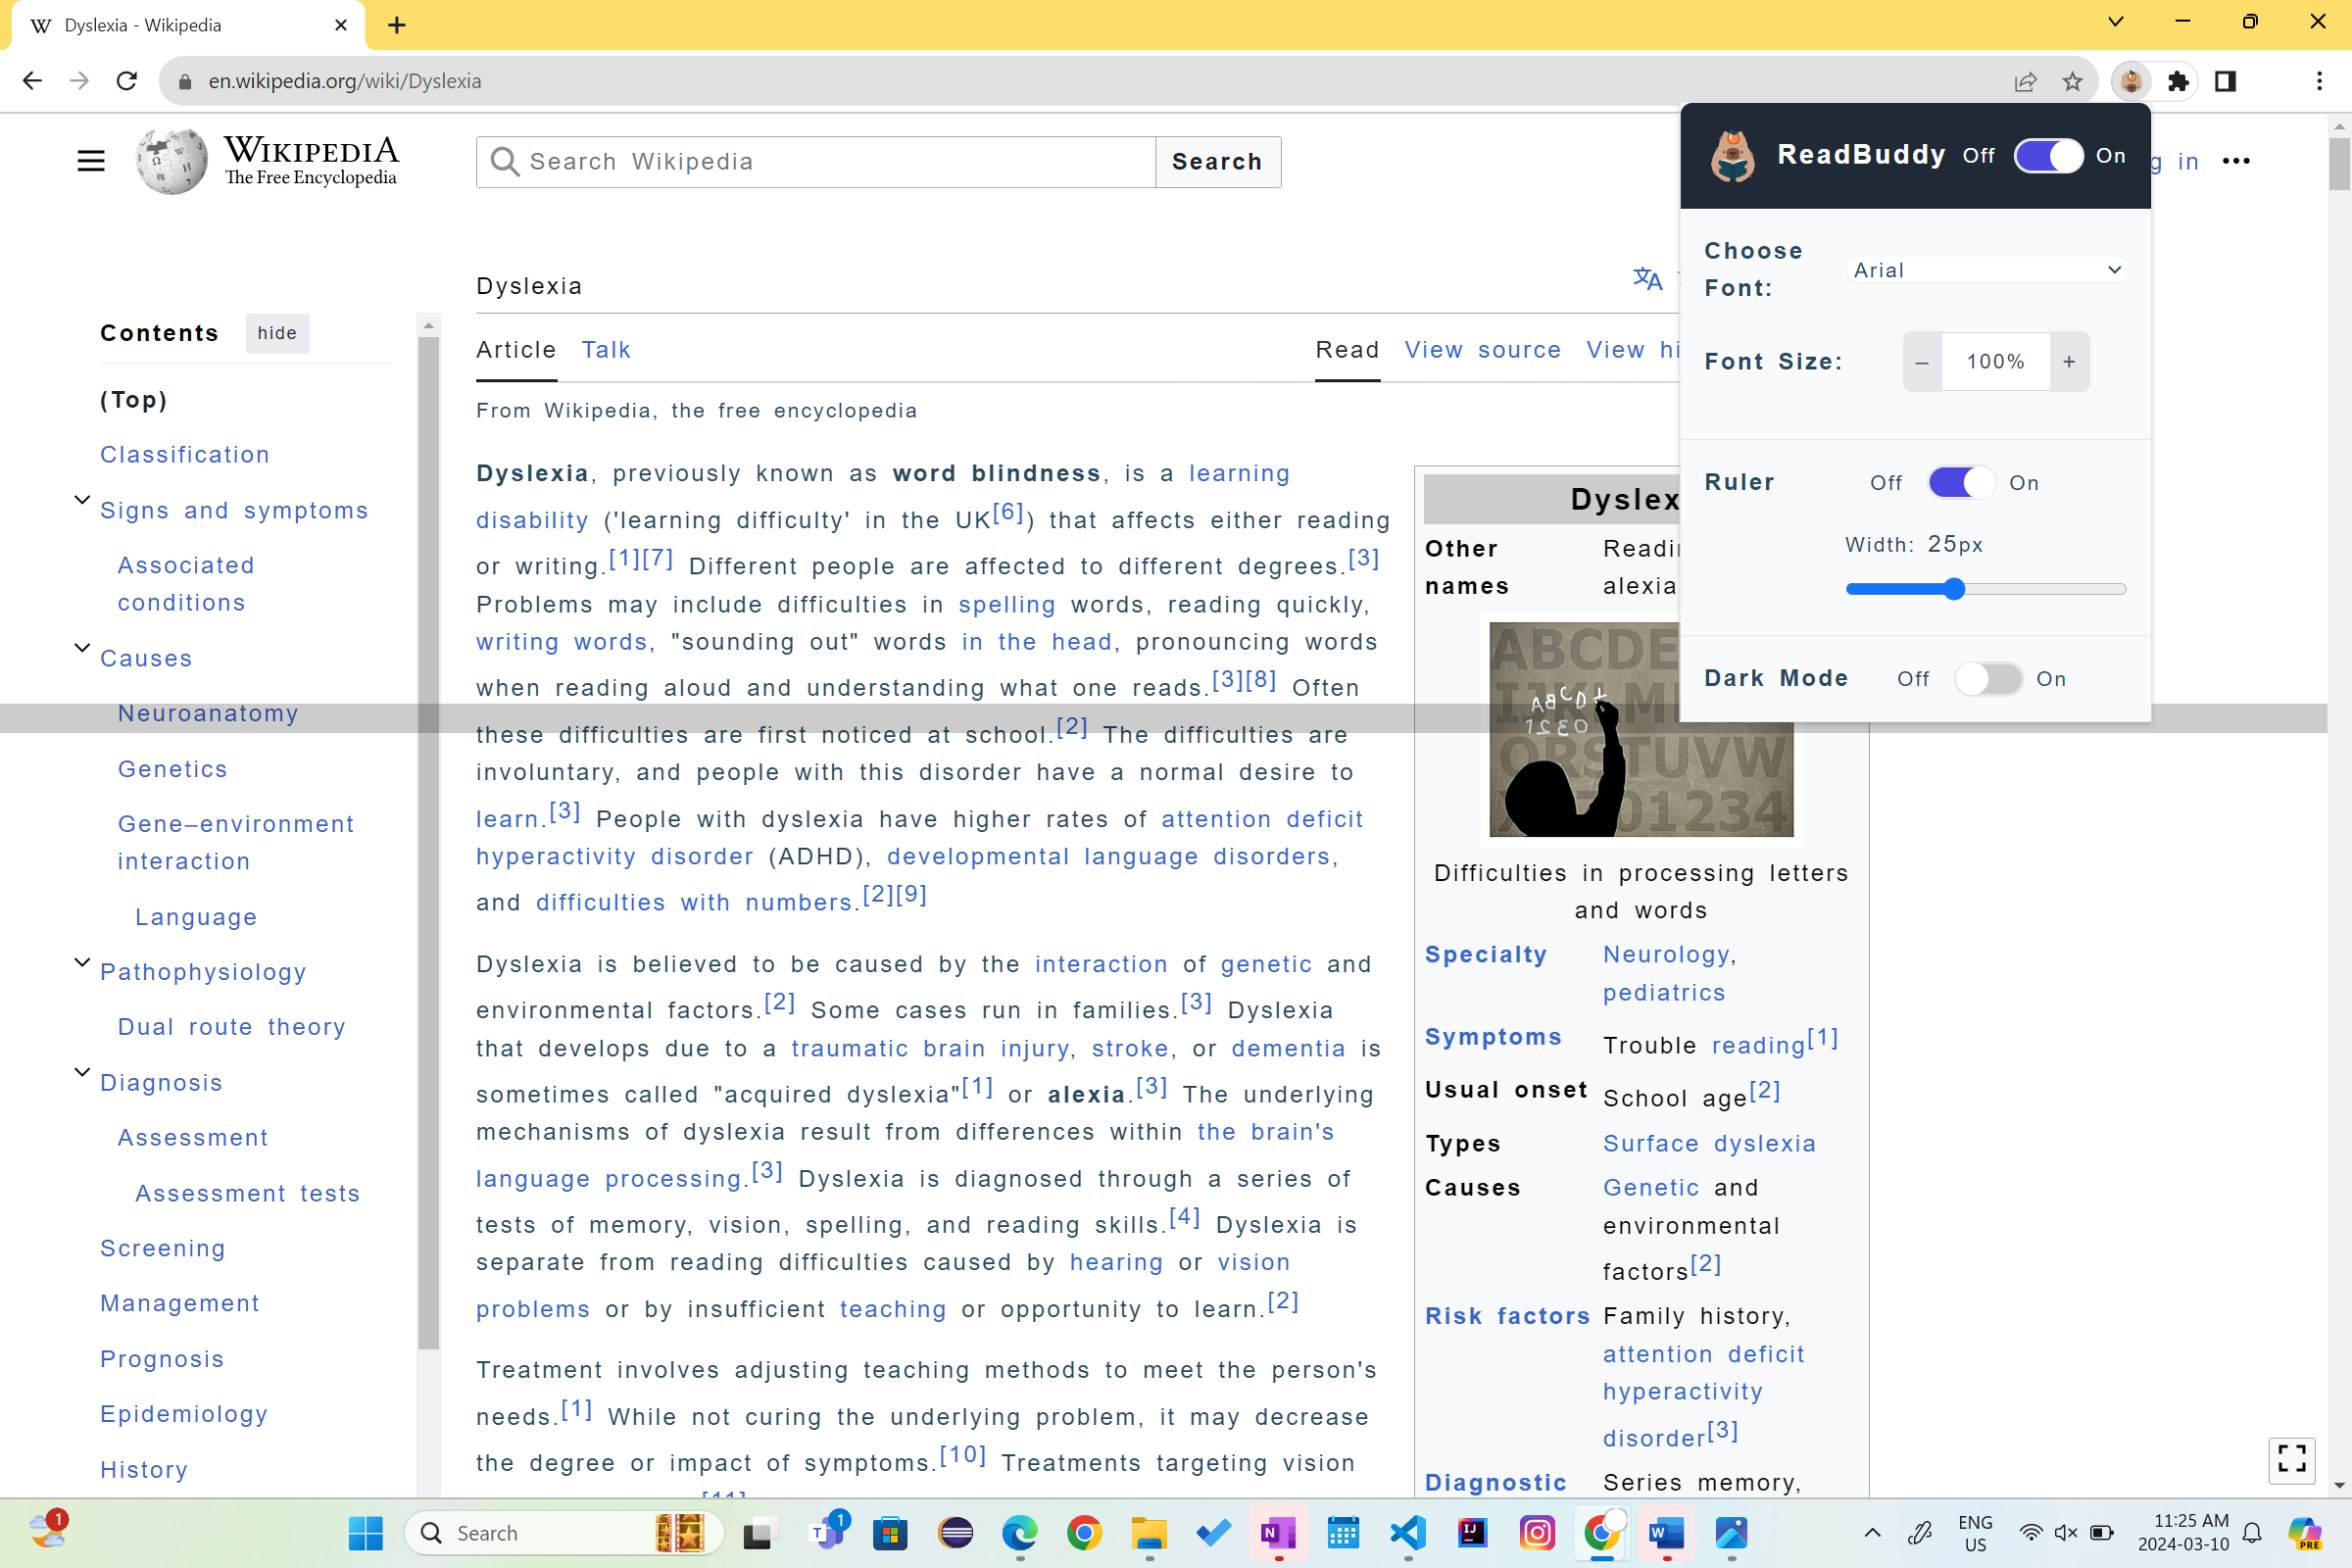This screenshot has width=2352, height=1568.
Task: Bookmark this page with star icon
Action: point(2072,81)
